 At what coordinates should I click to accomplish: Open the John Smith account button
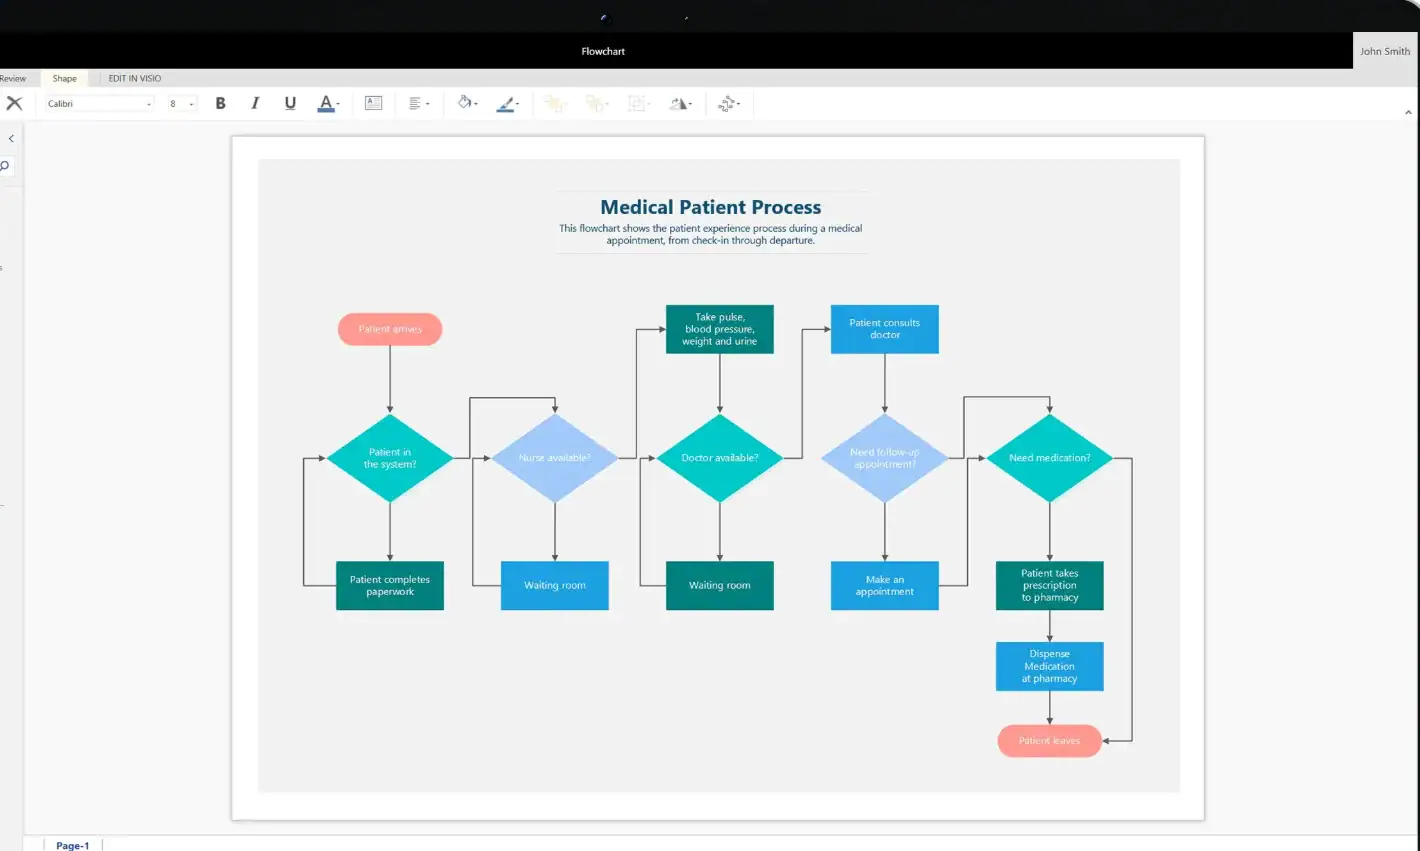tap(1385, 51)
